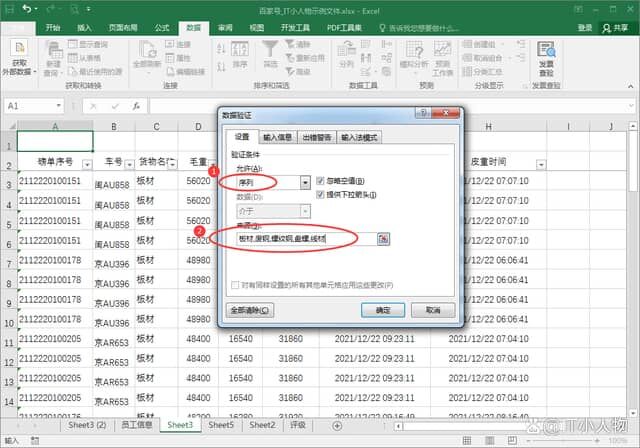Click the Get External Data ribbon icon
This screenshot has width=640, height=448.
(x=18, y=57)
